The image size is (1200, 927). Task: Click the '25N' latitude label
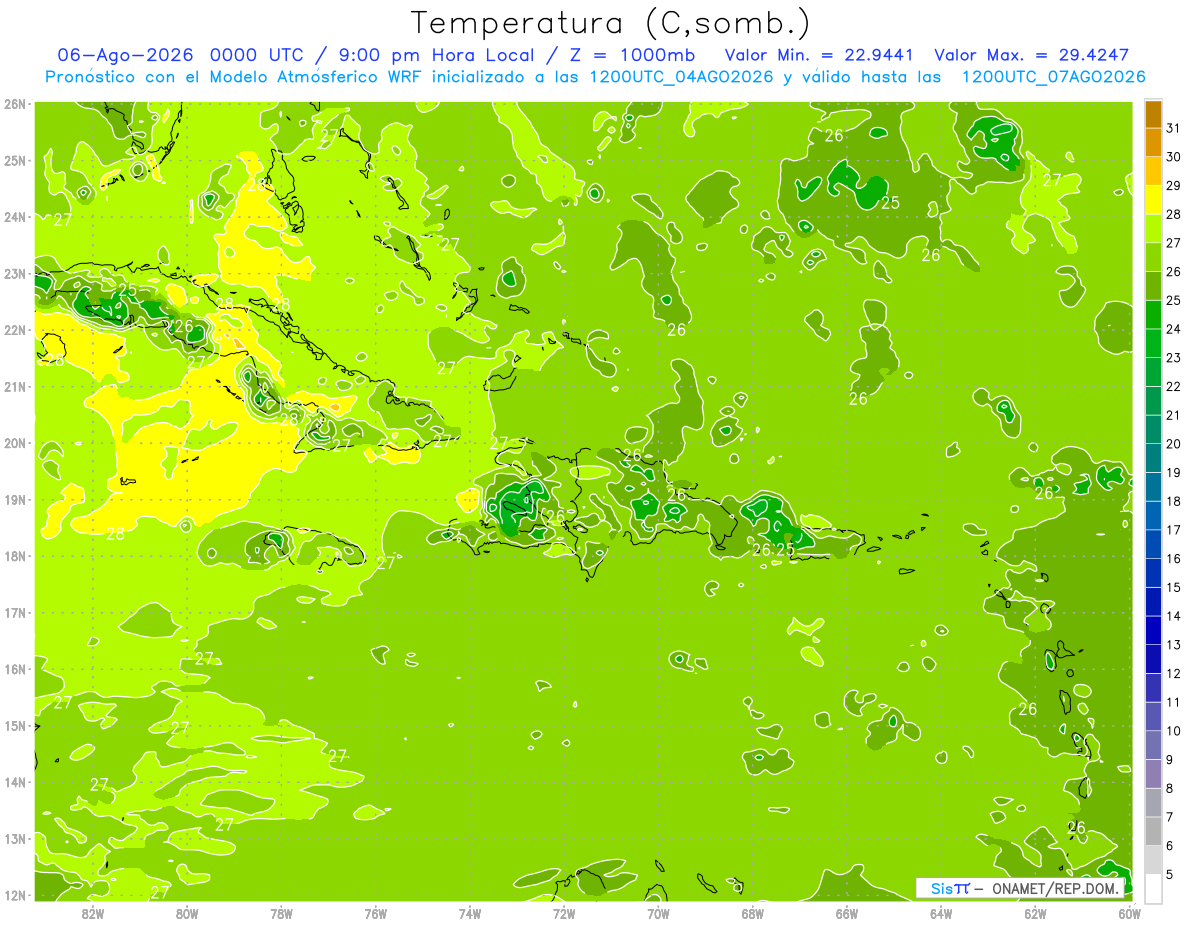15,160
